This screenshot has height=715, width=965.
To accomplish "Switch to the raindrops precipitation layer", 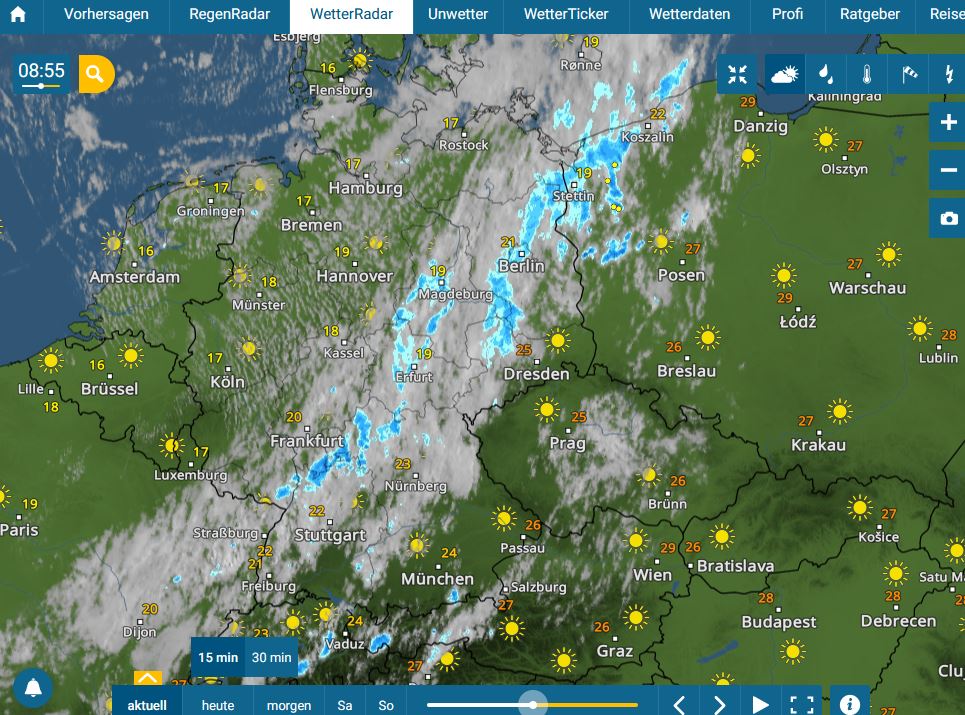I will (826, 74).
